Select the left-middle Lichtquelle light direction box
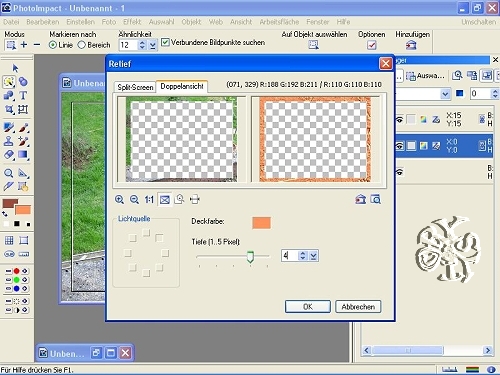 pyautogui.click(x=128, y=253)
